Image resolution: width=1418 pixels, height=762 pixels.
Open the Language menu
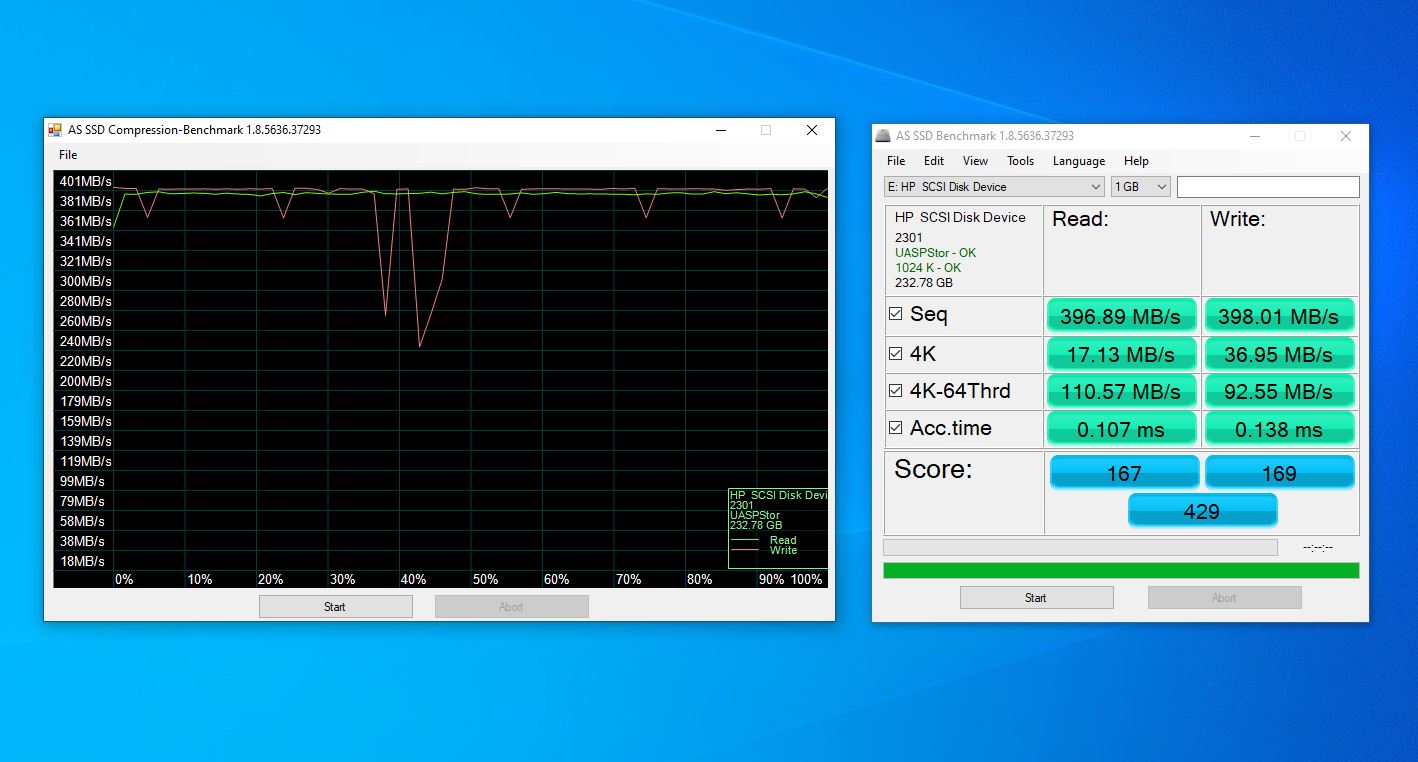1078,161
